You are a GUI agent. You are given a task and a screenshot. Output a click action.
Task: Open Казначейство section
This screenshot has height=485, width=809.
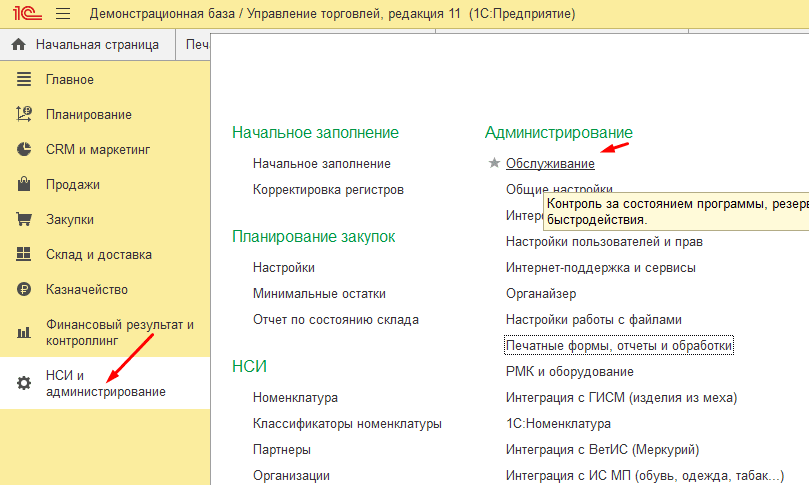click(x=105, y=290)
